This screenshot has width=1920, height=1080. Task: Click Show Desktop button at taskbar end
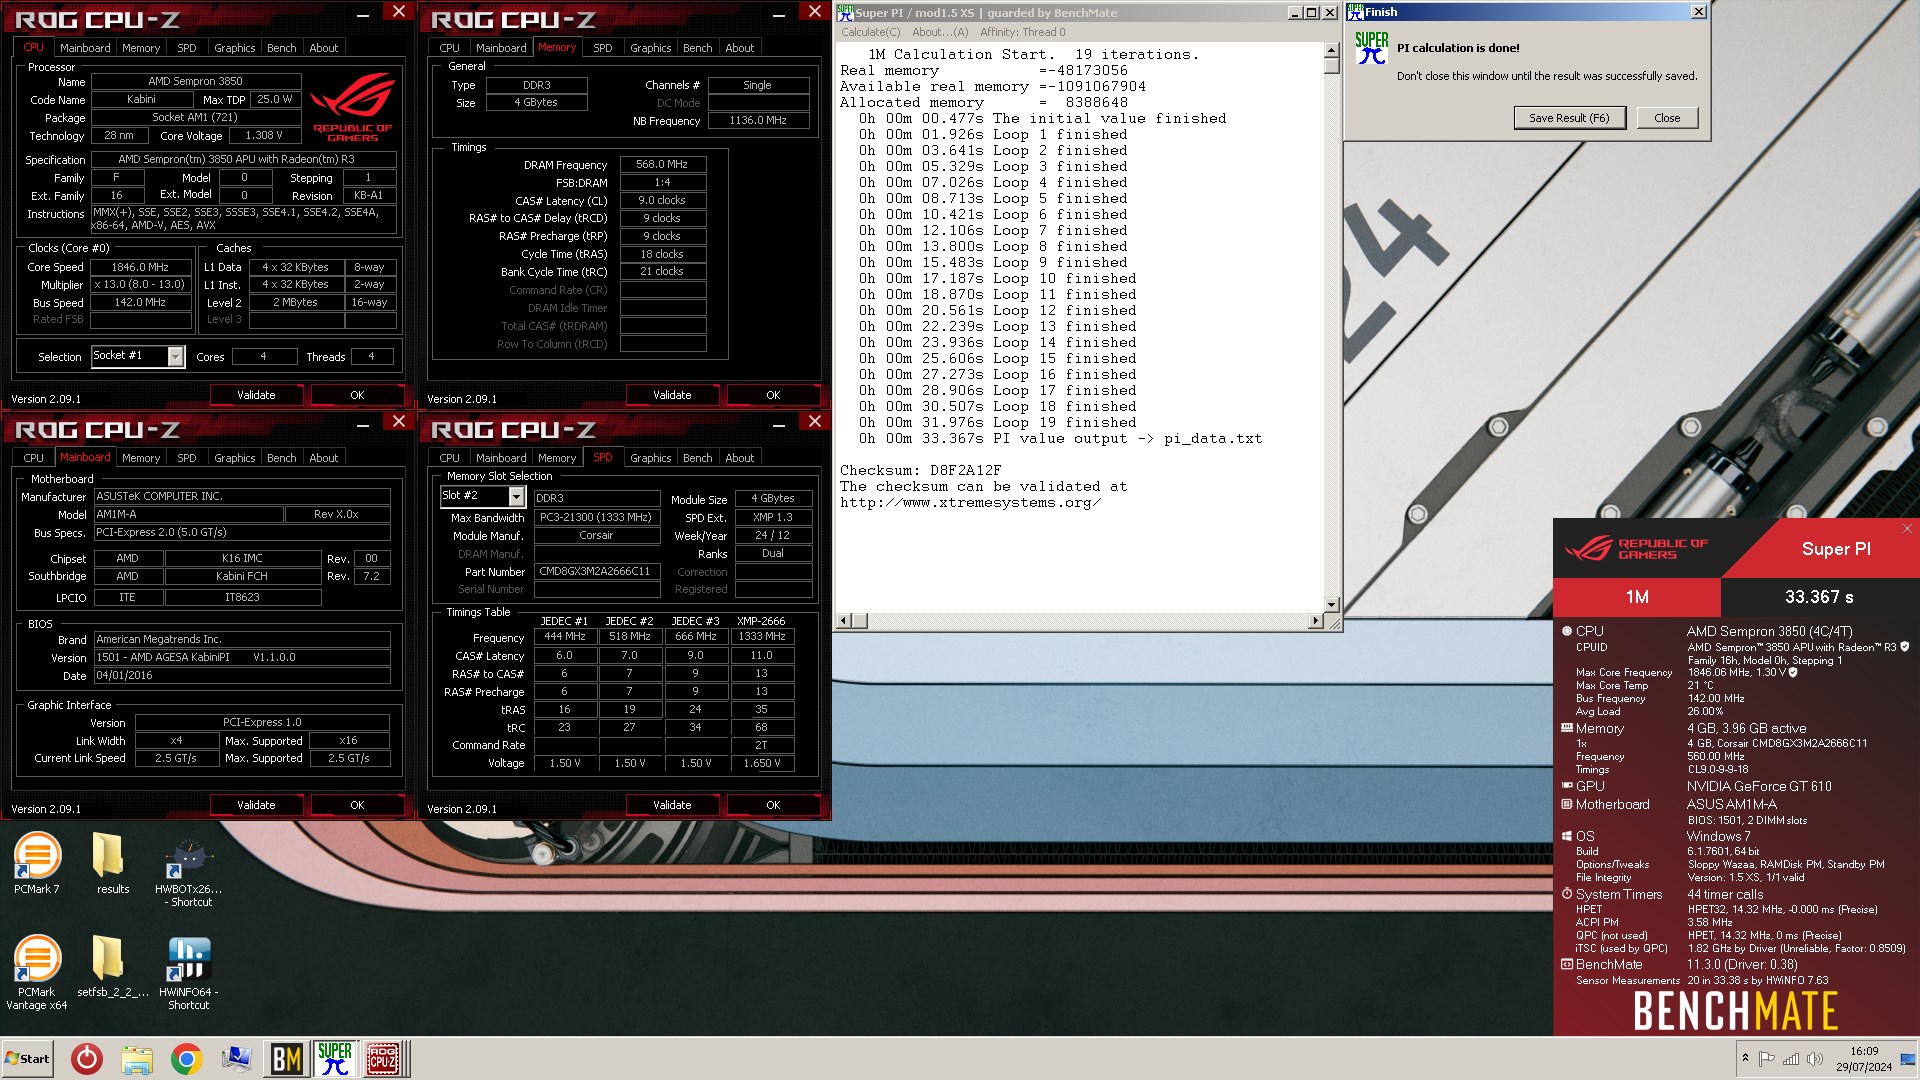pos(1908,1059)
